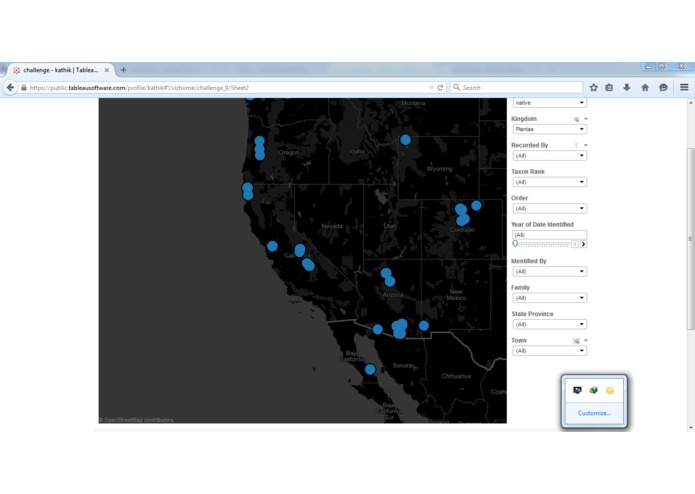Click the Customize... link in tray popup
695x494 pixels.
click(594, 413)
